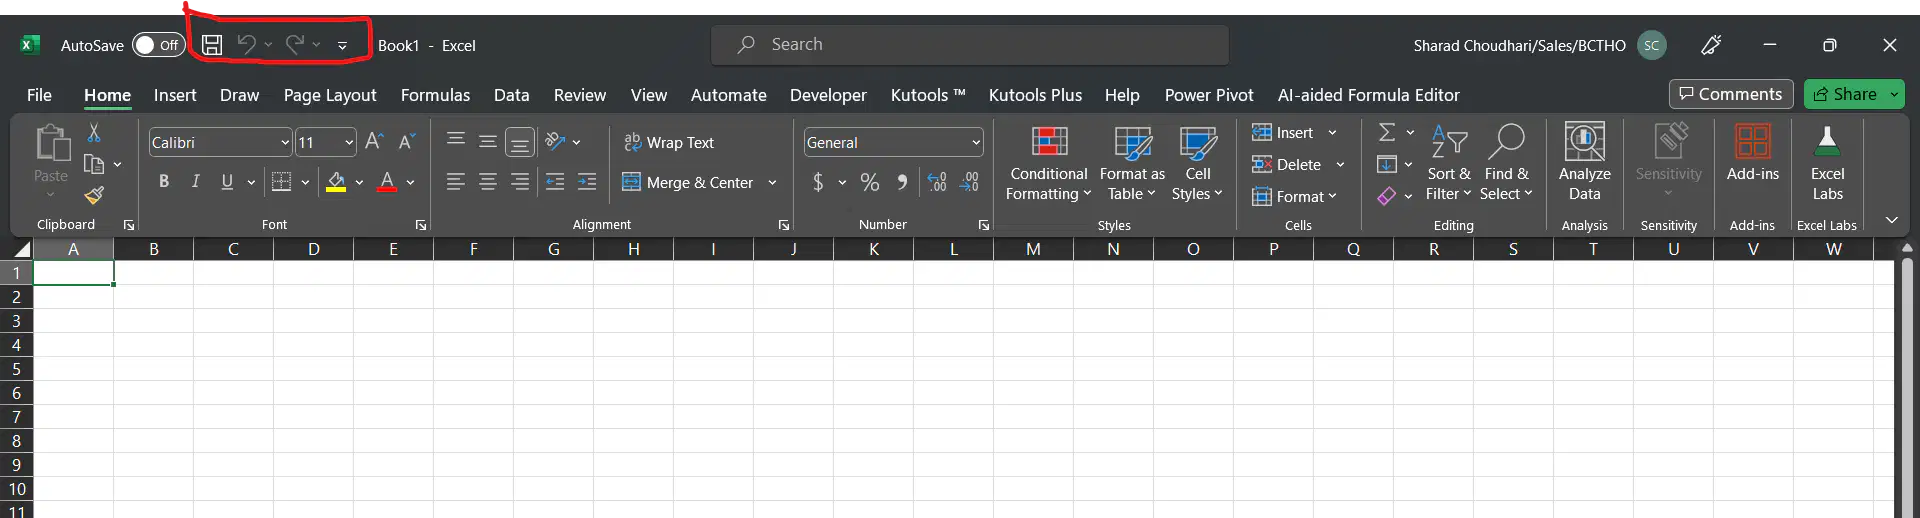Open Find & Select menu
Image resolution: width=1920 pixels, height=518 pixels.
tap(1506, 164)
